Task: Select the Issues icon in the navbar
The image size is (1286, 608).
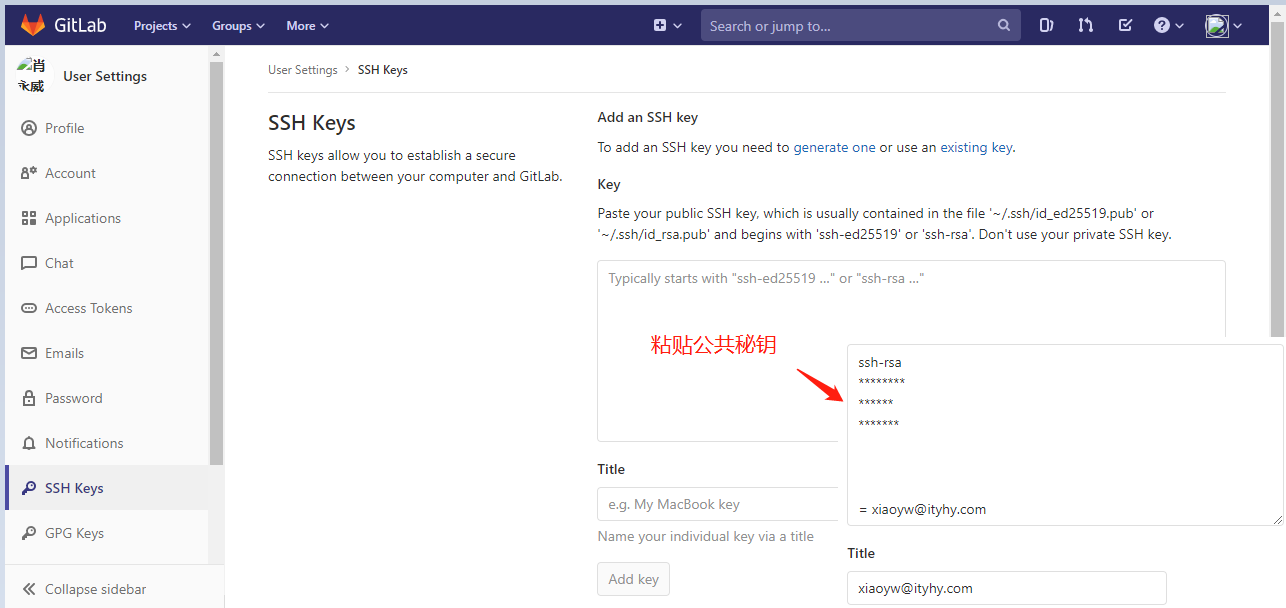Action: (x=1045, y=25)
